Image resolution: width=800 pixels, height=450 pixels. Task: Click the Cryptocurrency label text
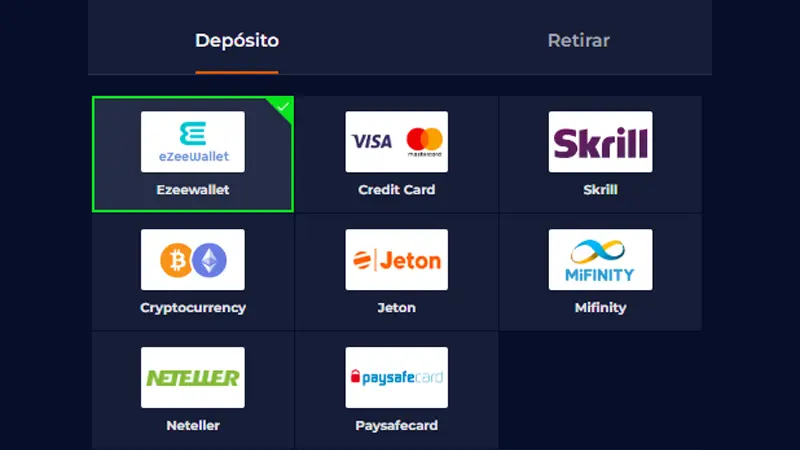click(x=193, y=308)
